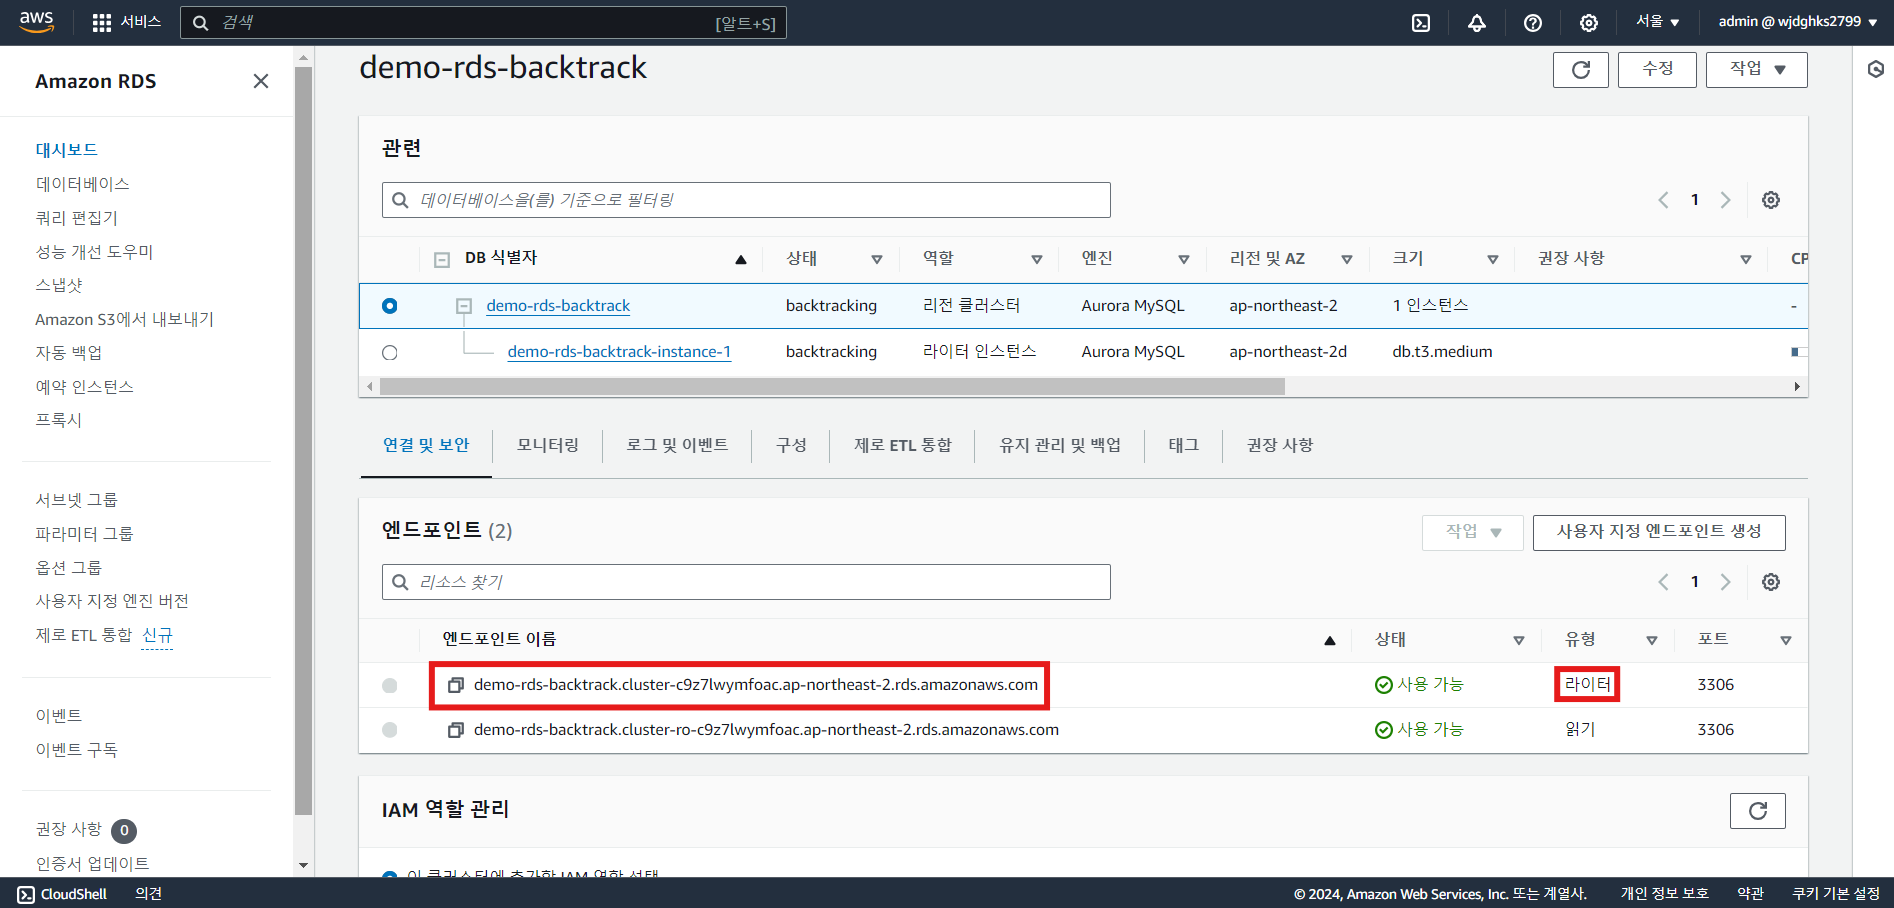Sort by DB 식별자 ascending arrow

(741, 259)
